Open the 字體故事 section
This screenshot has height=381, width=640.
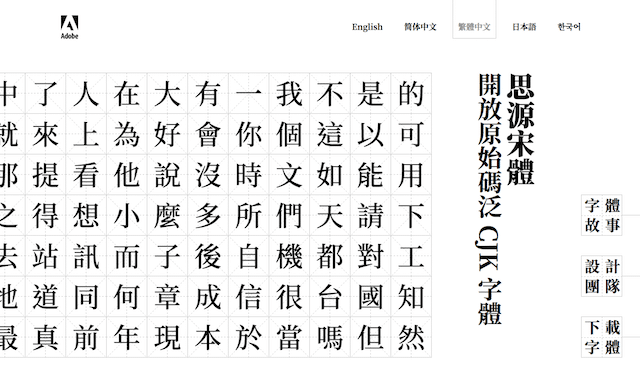coord(602,215)
